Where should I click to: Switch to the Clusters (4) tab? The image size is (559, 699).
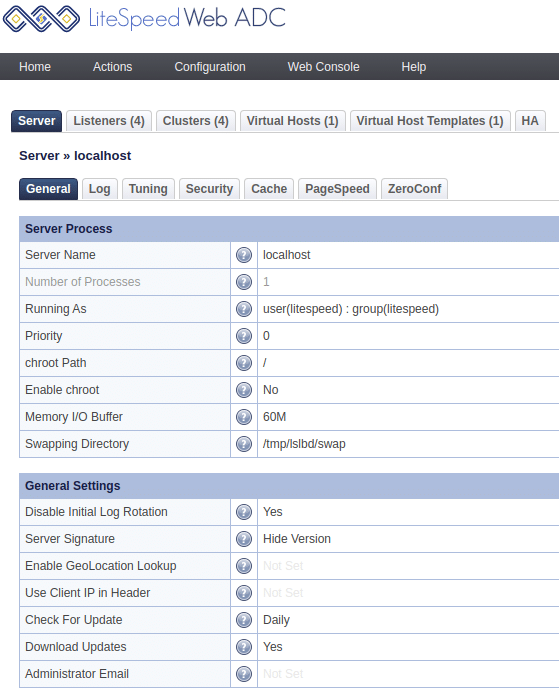196,121
